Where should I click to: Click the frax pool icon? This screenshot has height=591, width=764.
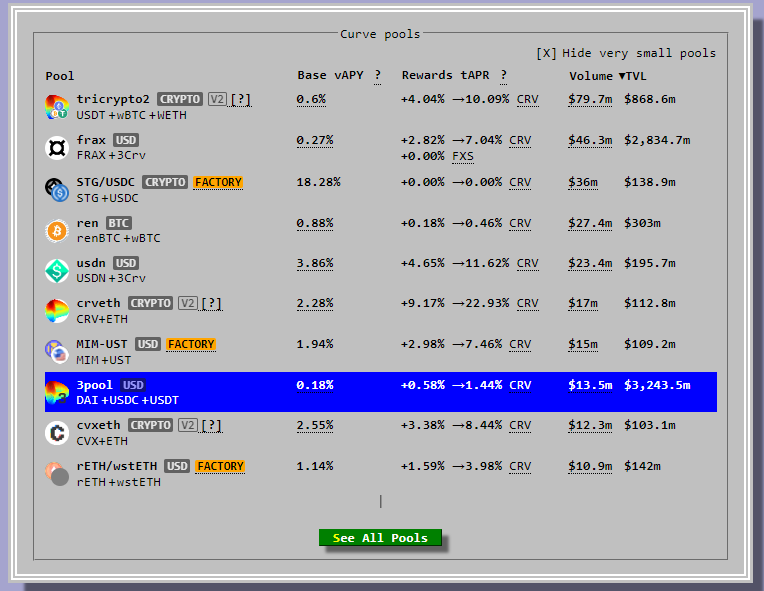(57, 148)
